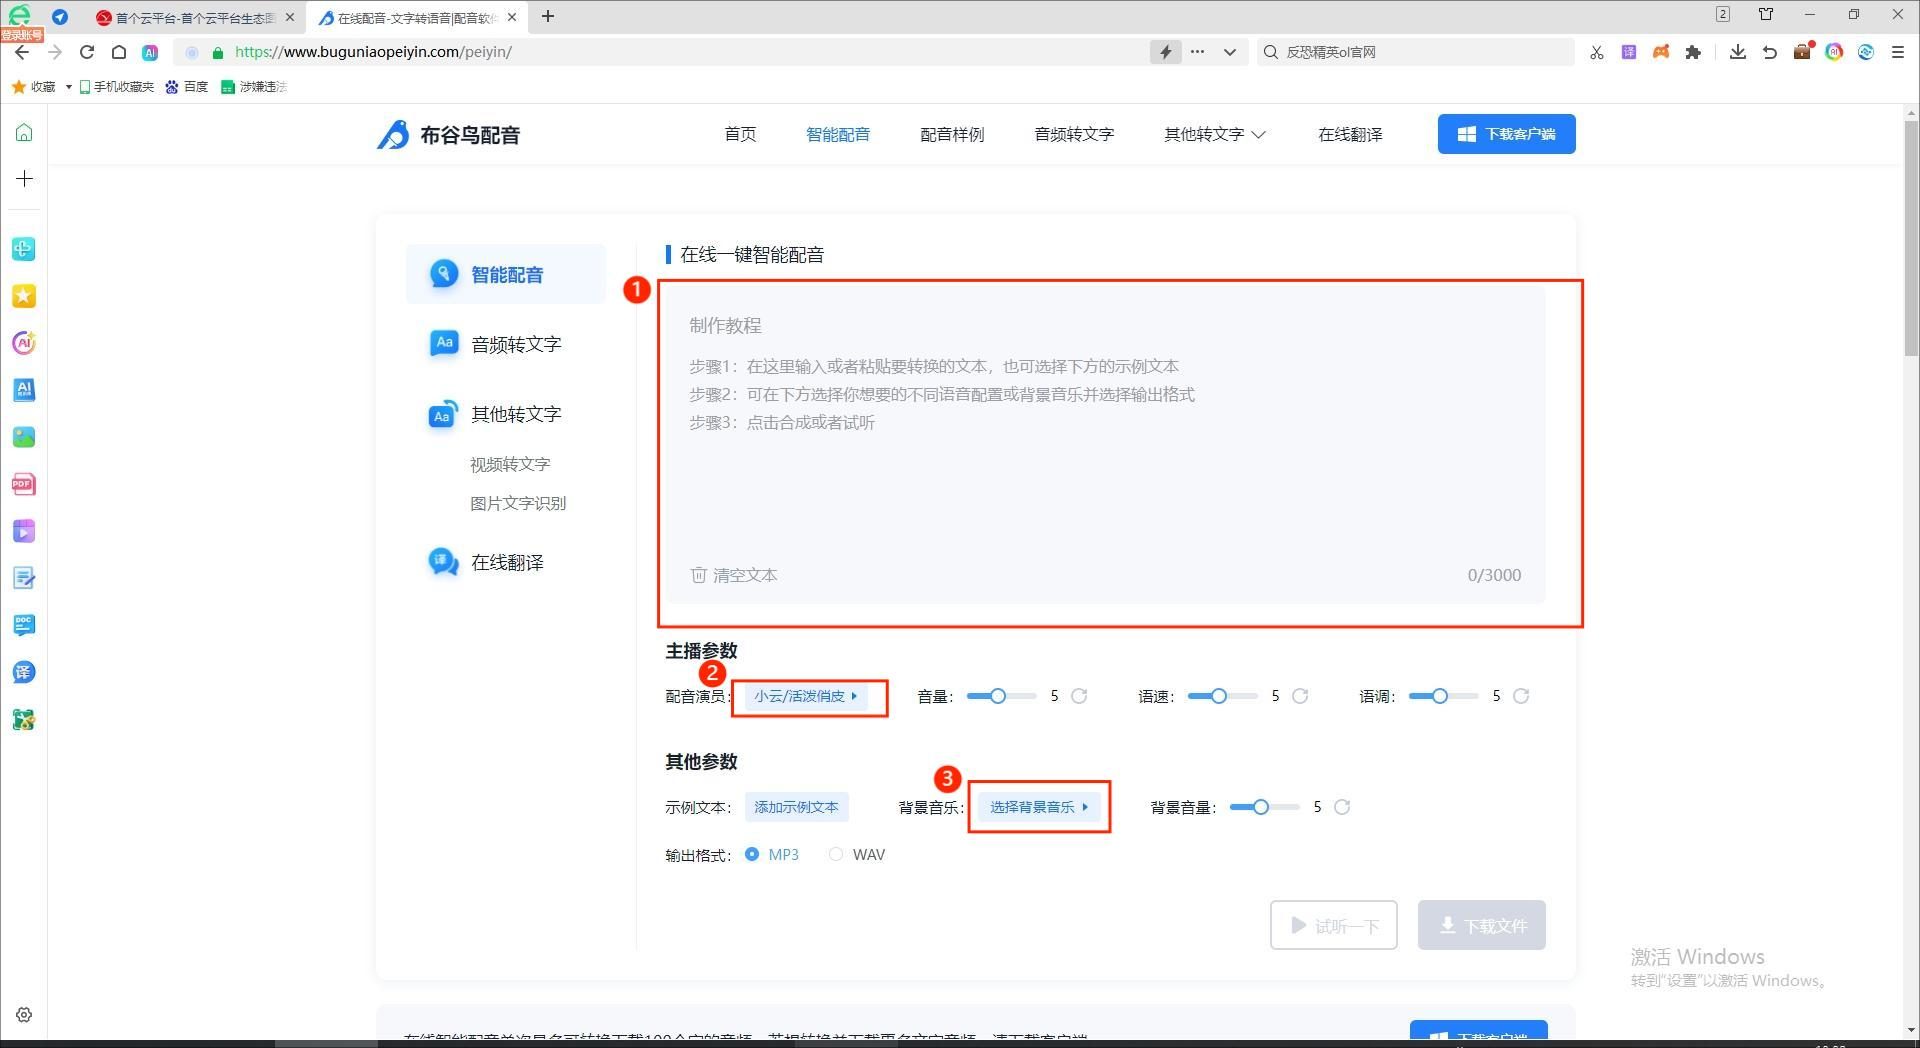
Task: Open 在线翻译 top navigation item
Action: 1350,134
